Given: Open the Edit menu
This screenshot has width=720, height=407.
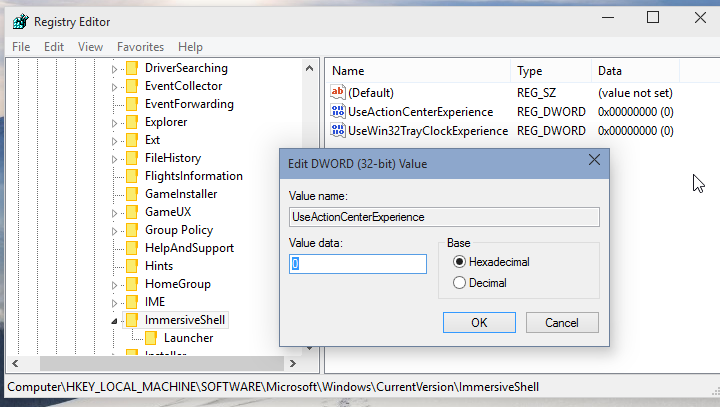Looking at the screenshot, I should (x=54, y=47).
